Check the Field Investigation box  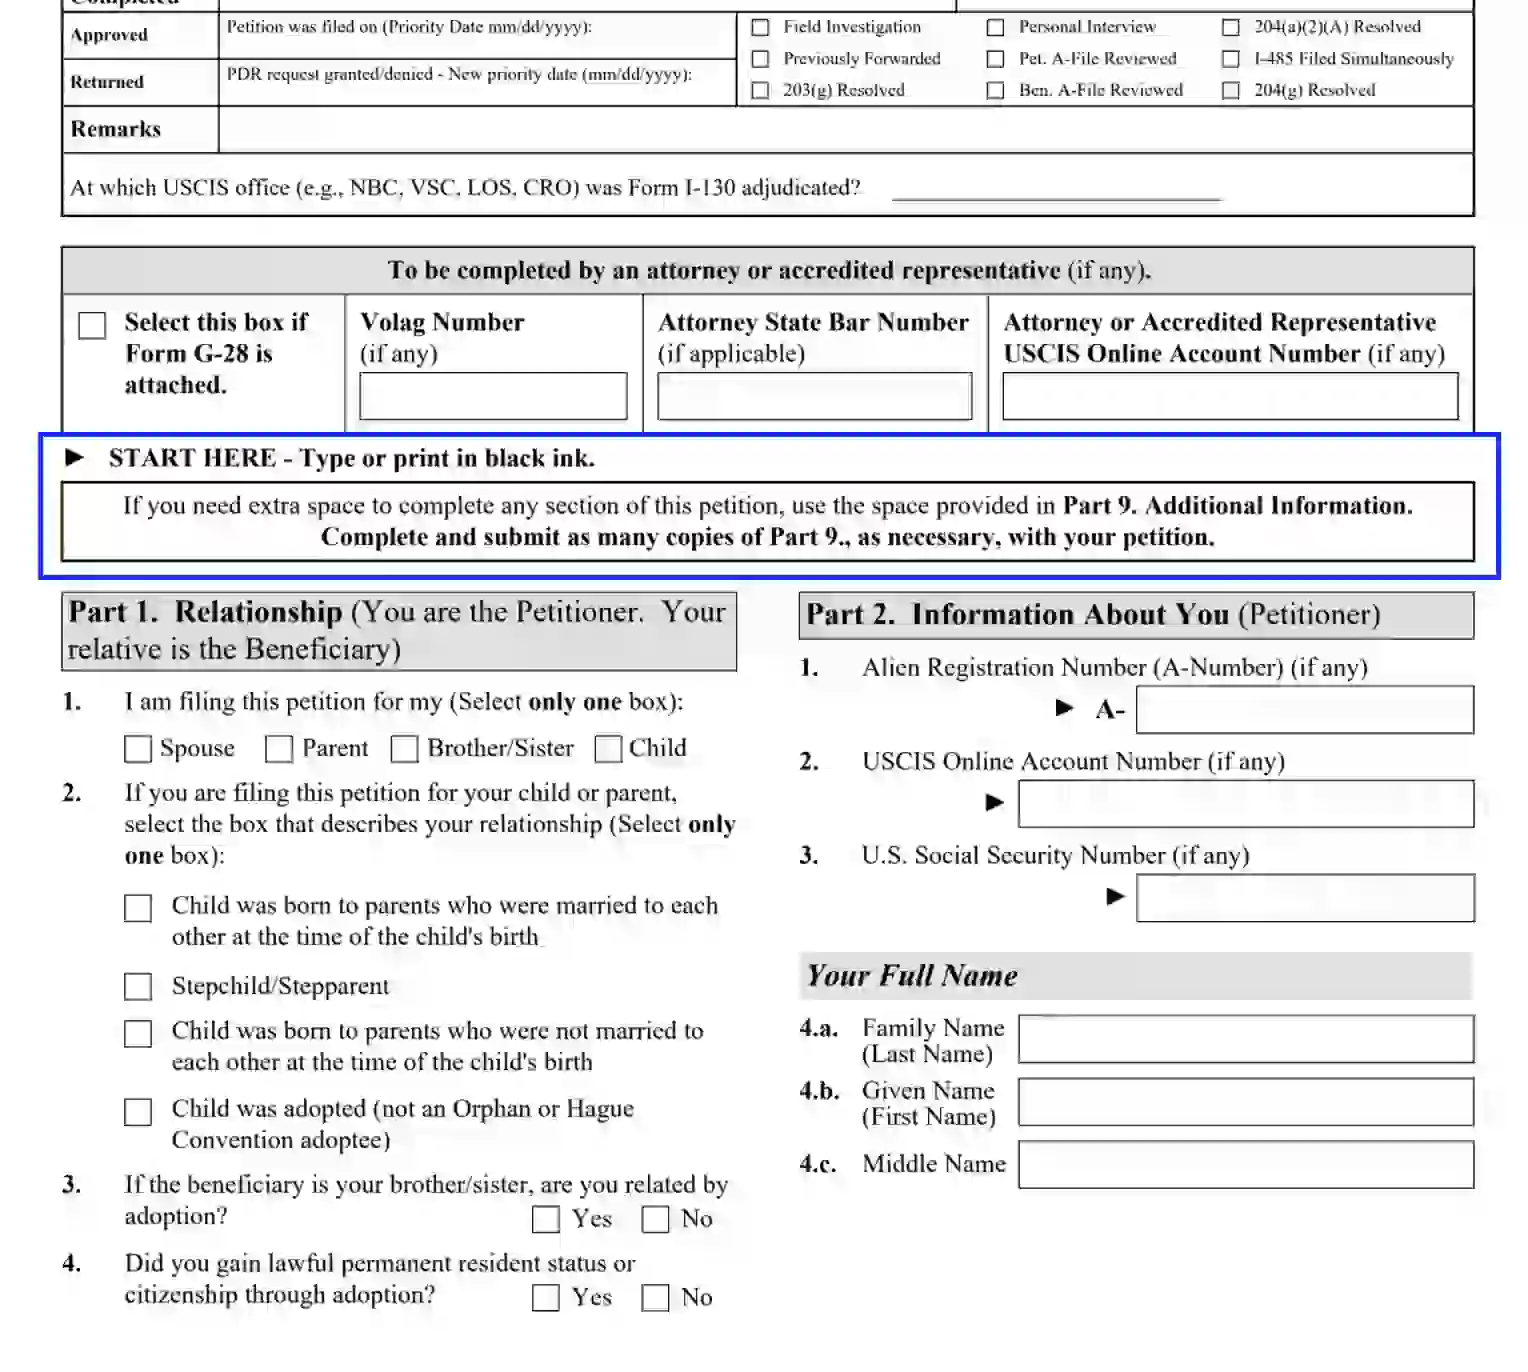pyautogui.click(x=760, y=27)
